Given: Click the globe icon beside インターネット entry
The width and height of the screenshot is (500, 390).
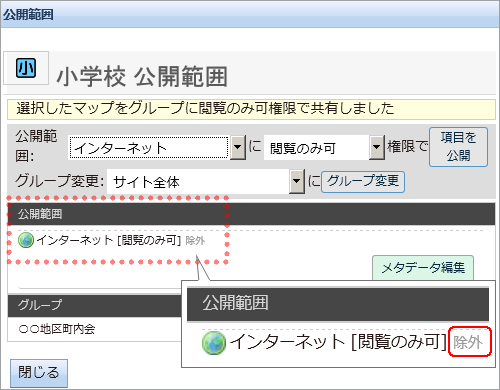Looking at the screenshot, I should point(26,240).
